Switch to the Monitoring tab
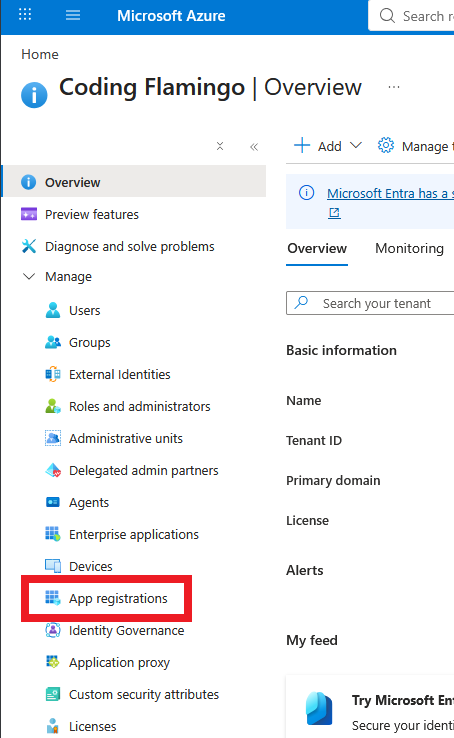 click(x=409, y=248)
